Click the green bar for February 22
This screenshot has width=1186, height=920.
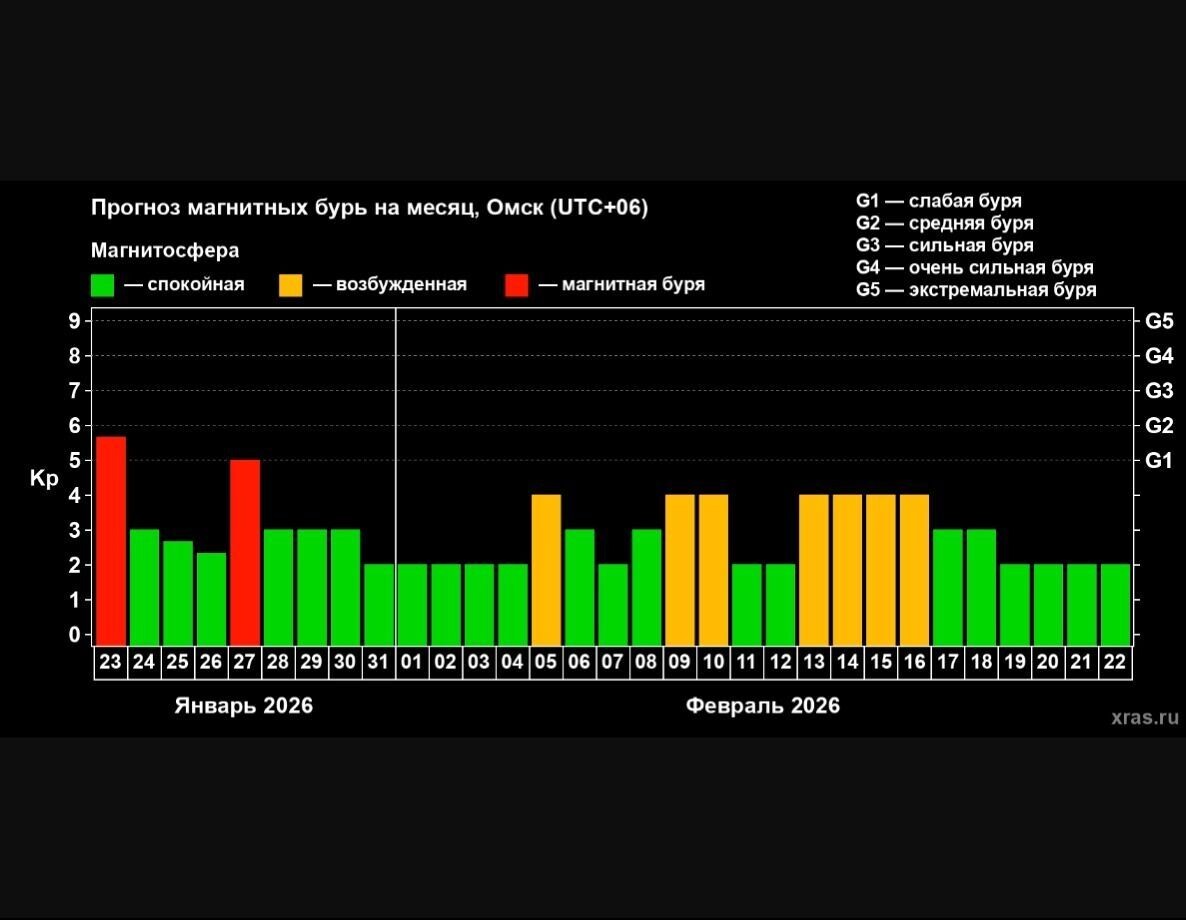tap(1115, 605)
